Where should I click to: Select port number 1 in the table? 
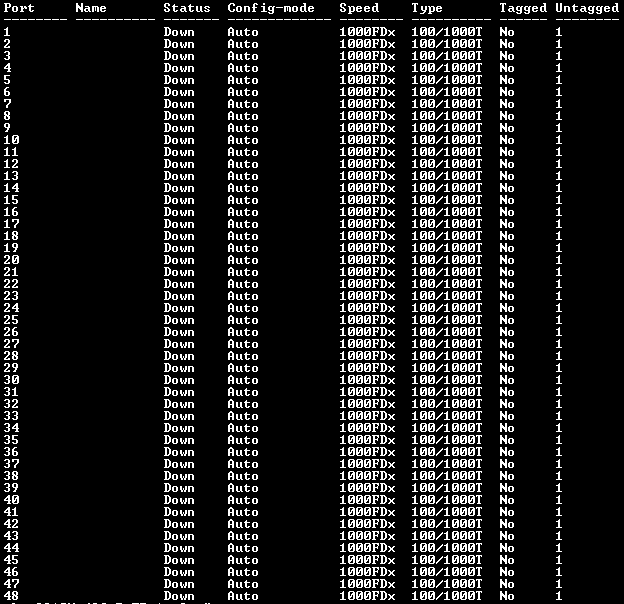(7, 32)
